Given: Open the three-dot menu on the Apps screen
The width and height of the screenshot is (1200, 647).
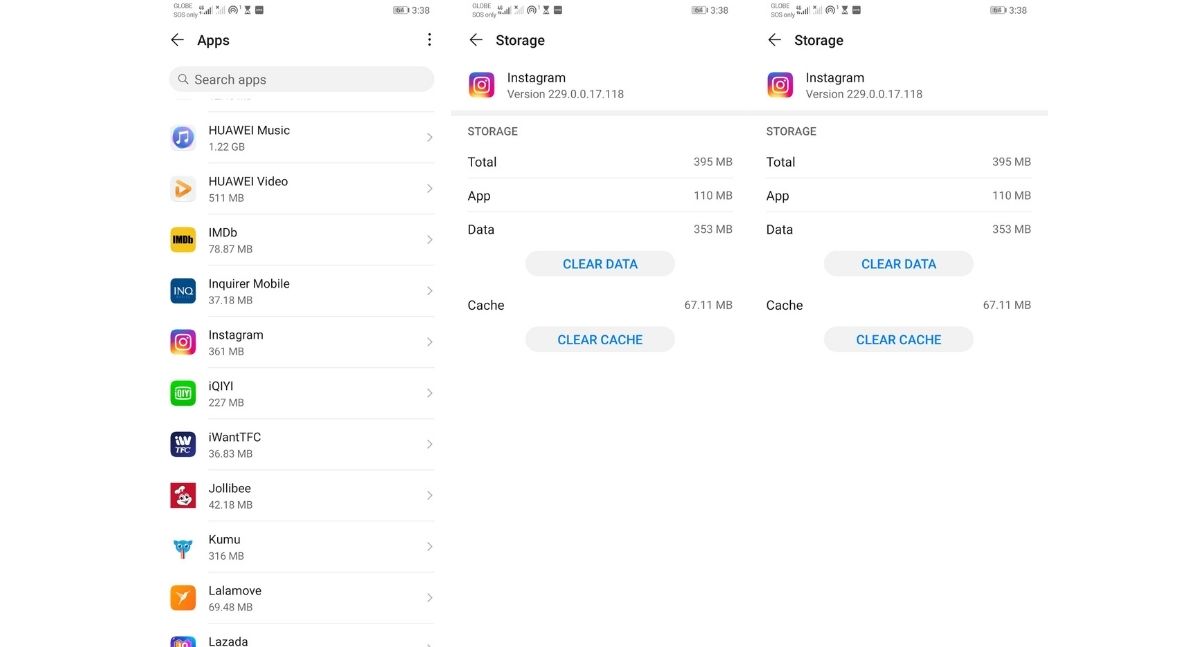Looking at the screenshot, I should (x=429, y=40).
